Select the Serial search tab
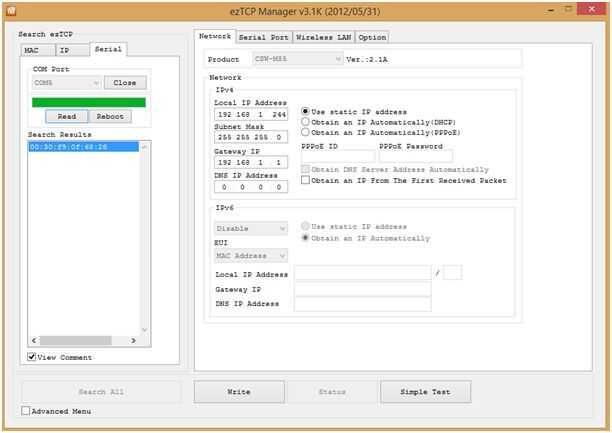This screenshot has width=612, height=433. 108,49
